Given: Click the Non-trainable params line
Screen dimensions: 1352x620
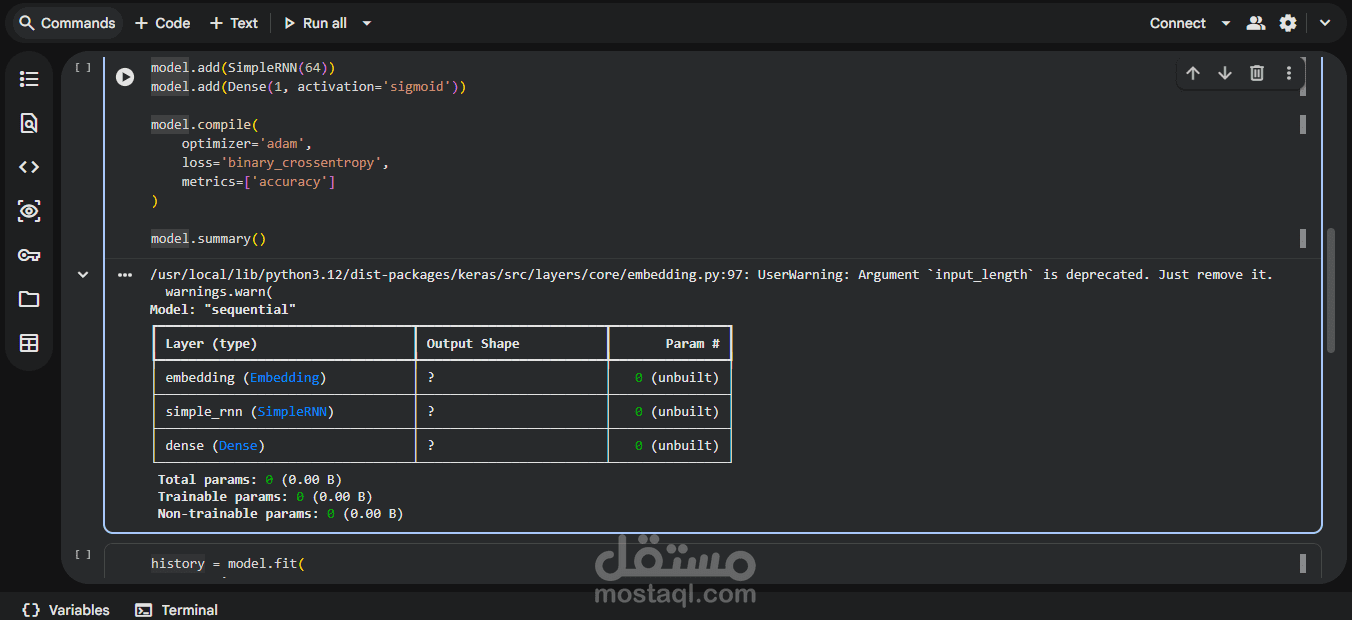Looking at the screenshot, I should (280, 513).
